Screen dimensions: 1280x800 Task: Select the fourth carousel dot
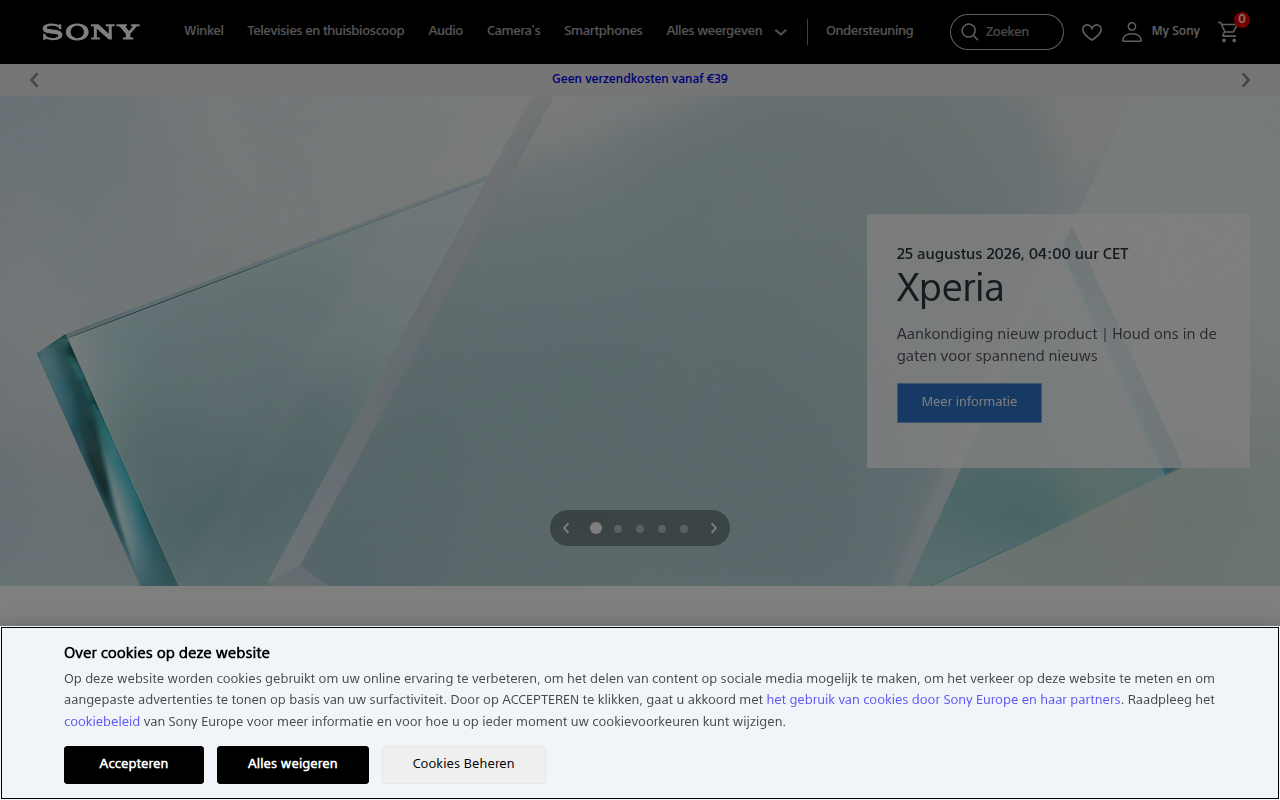coord(662,529)
